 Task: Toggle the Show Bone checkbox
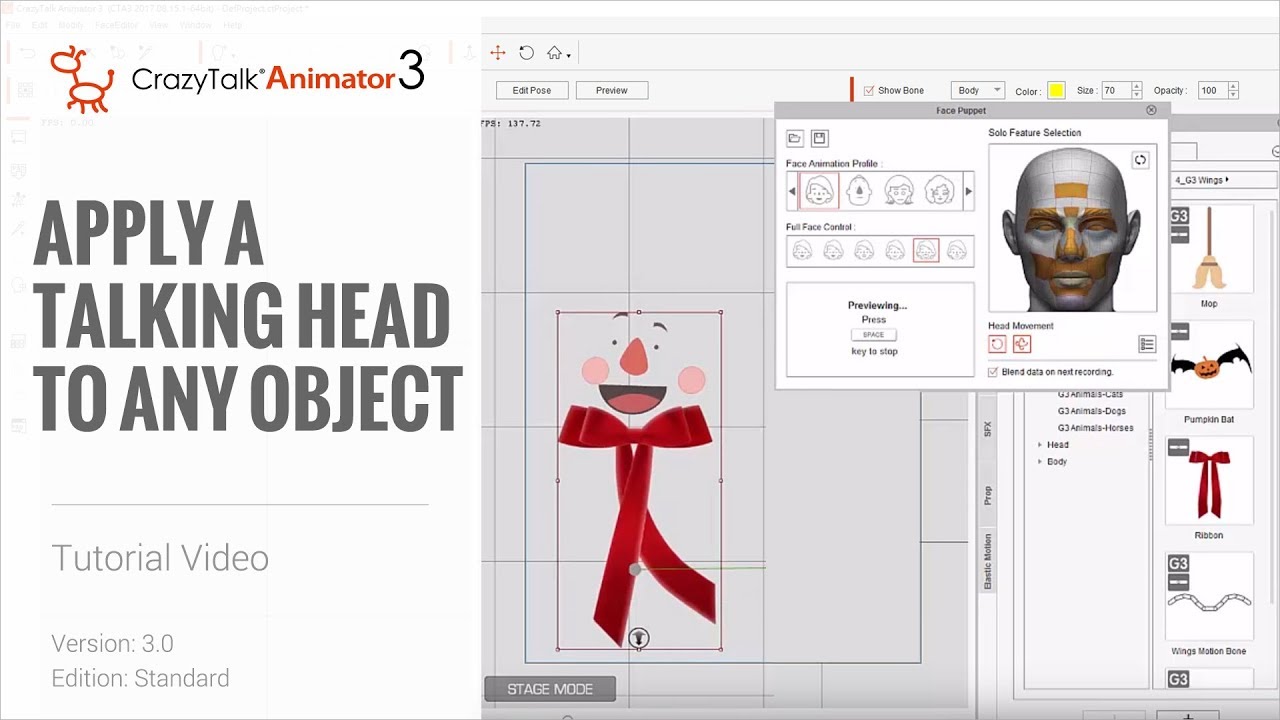pos(869,90)
